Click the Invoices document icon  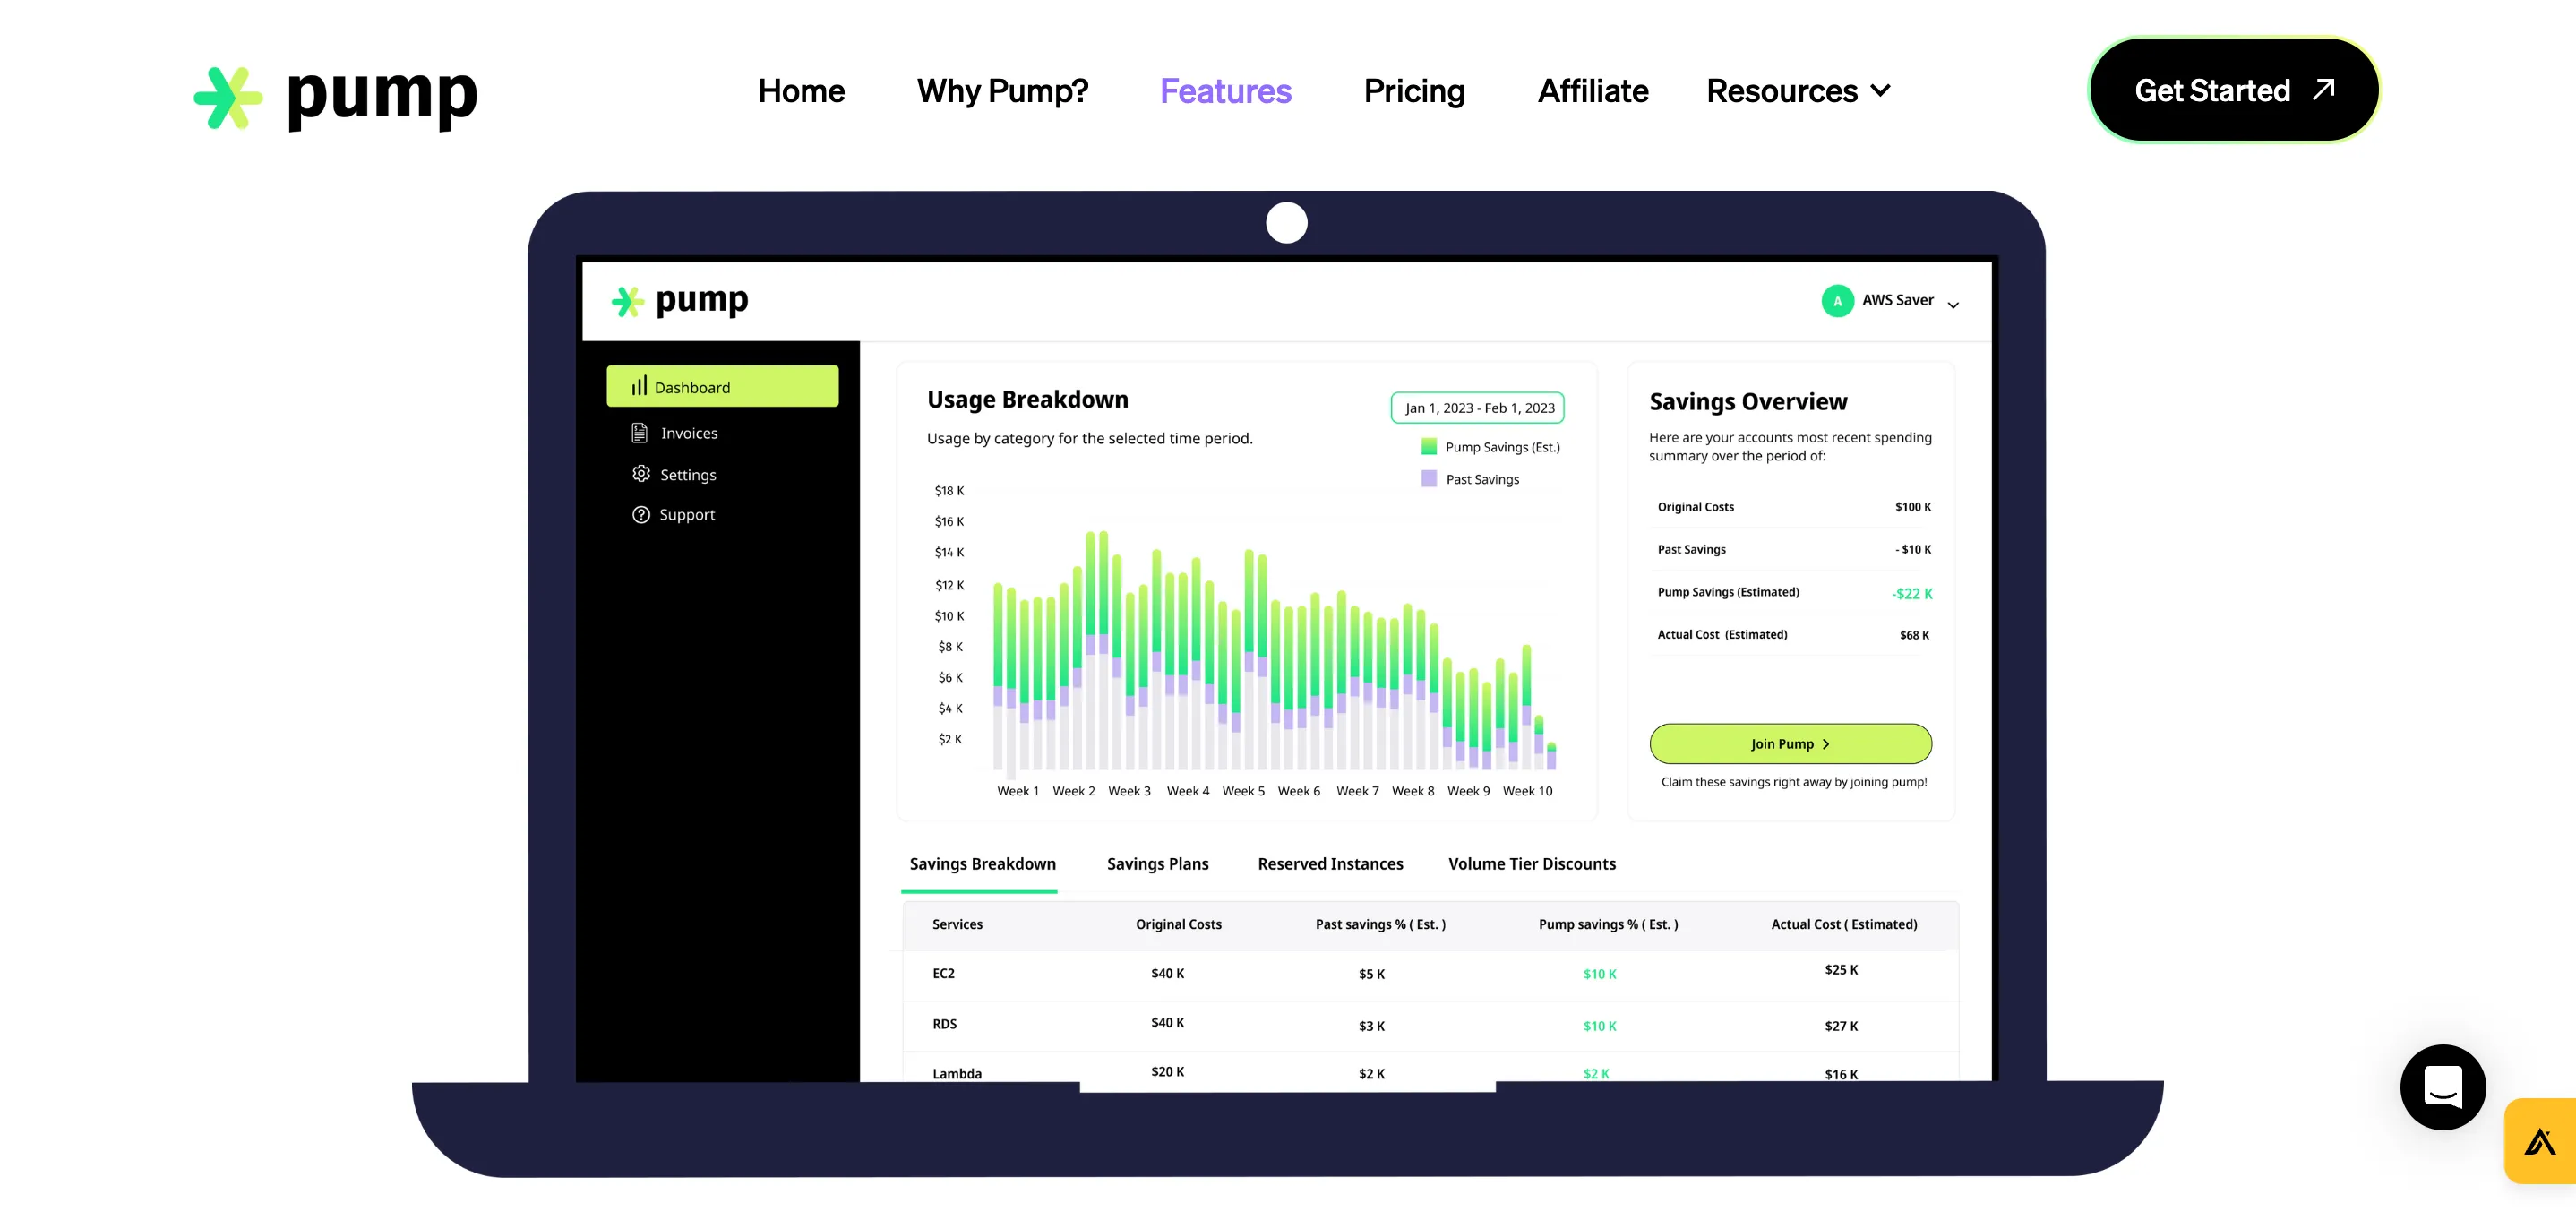[x=640, y=433]
